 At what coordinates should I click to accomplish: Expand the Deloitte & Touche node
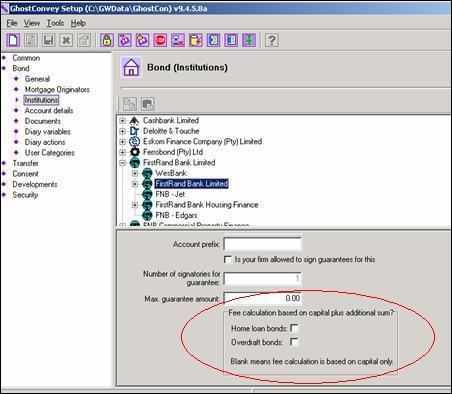coord(122,131)
